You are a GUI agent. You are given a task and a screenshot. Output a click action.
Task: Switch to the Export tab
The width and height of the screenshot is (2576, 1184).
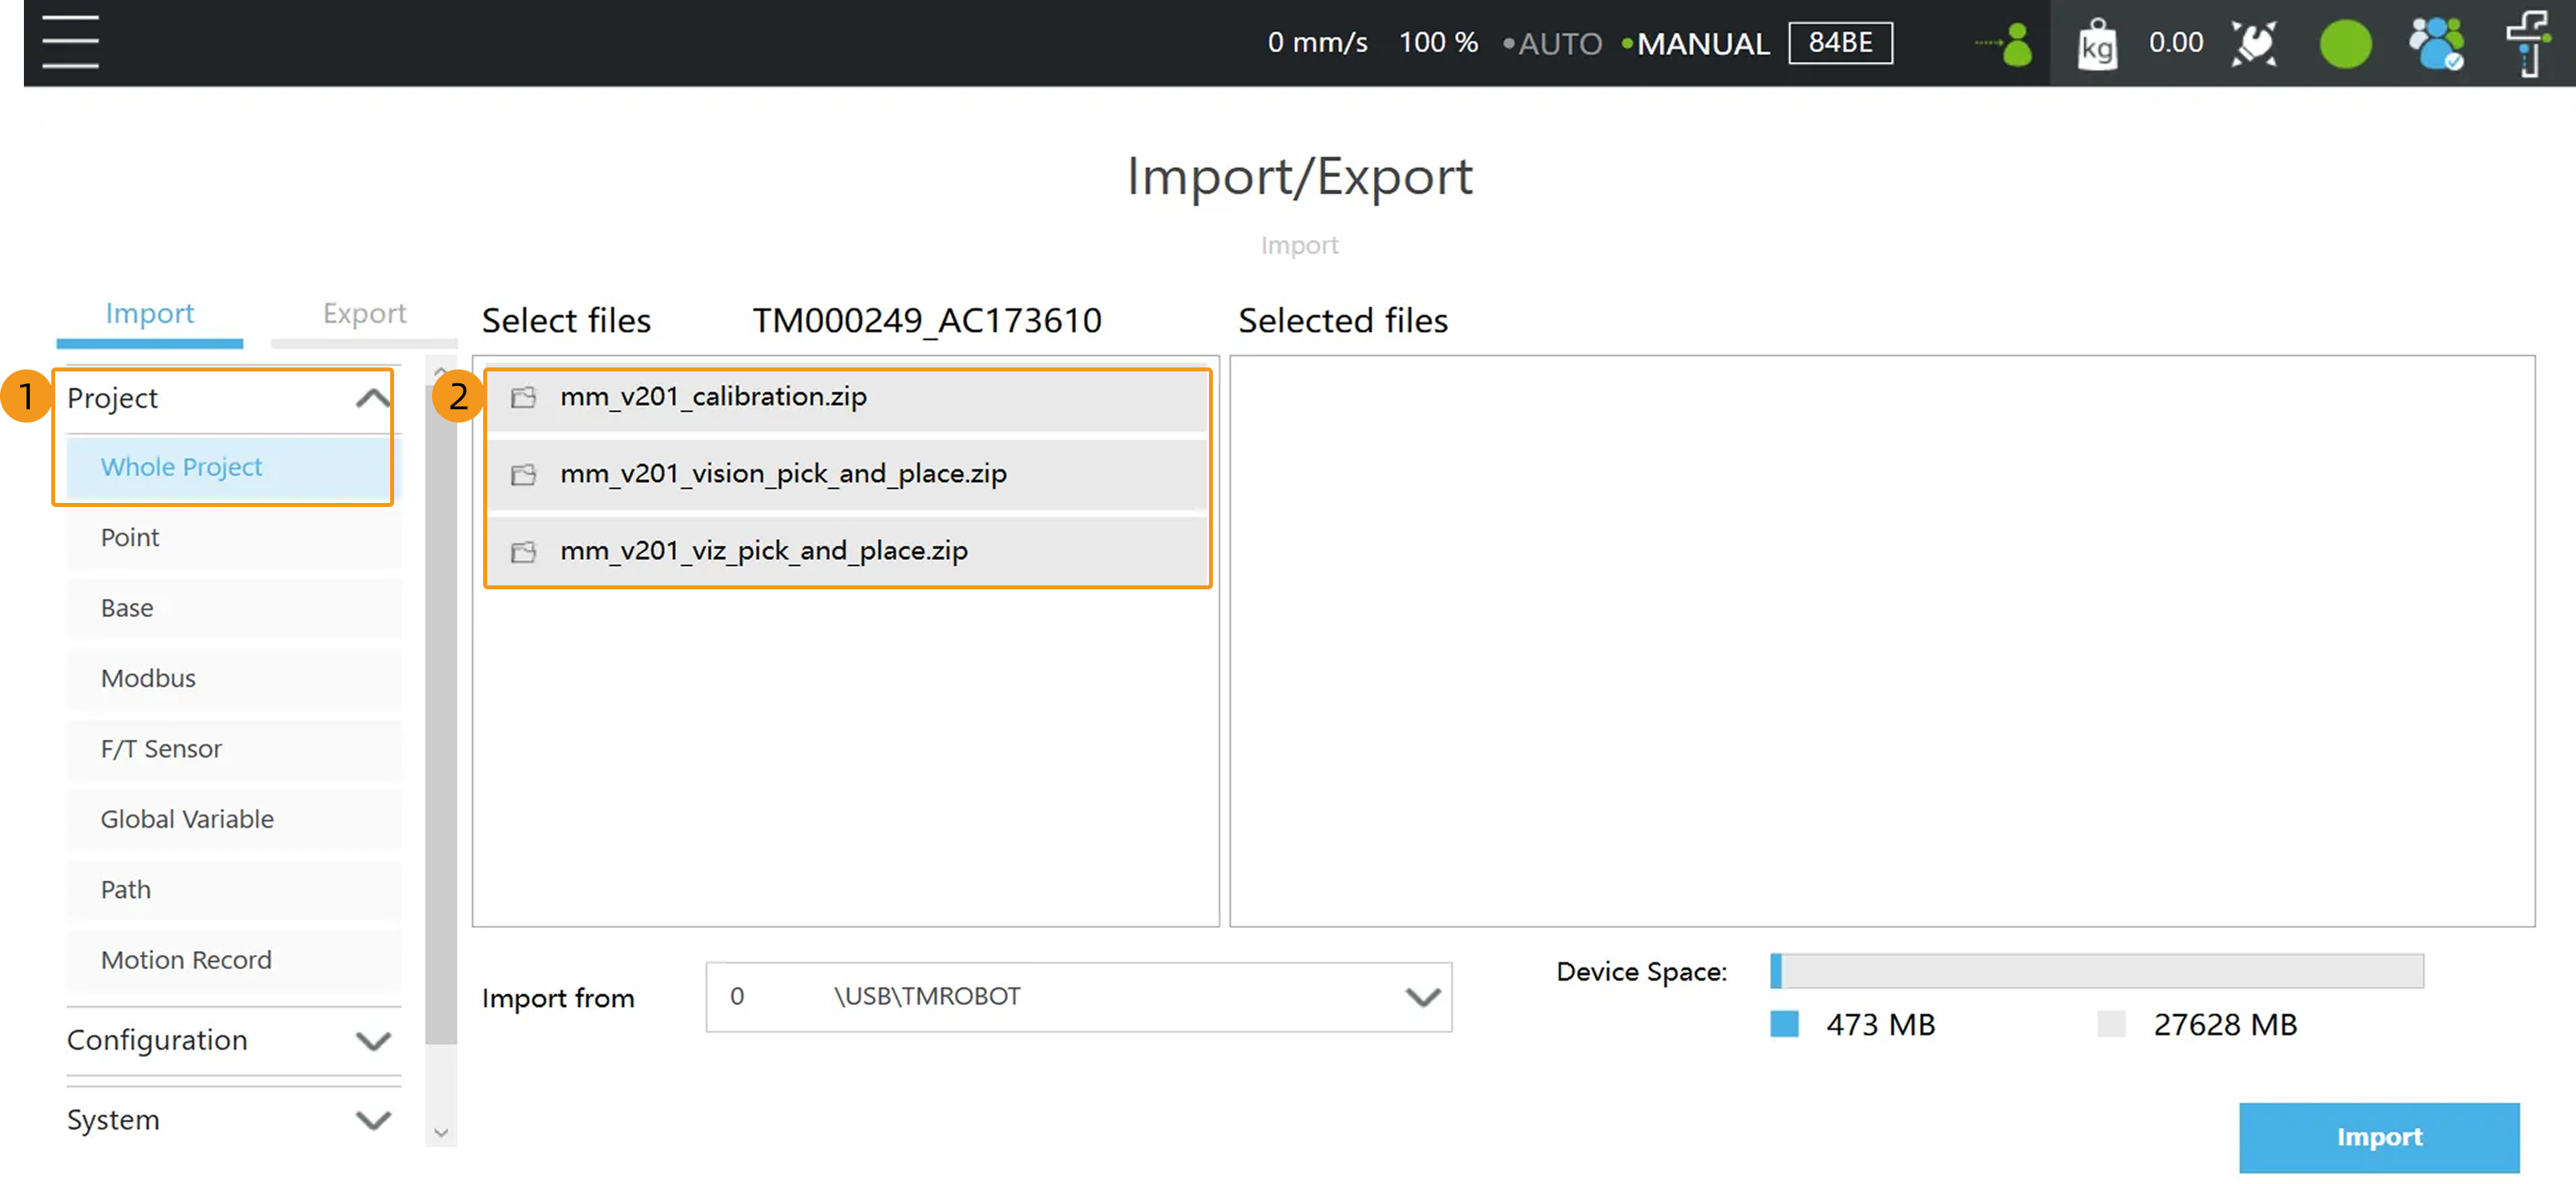[x=364, y=314]
